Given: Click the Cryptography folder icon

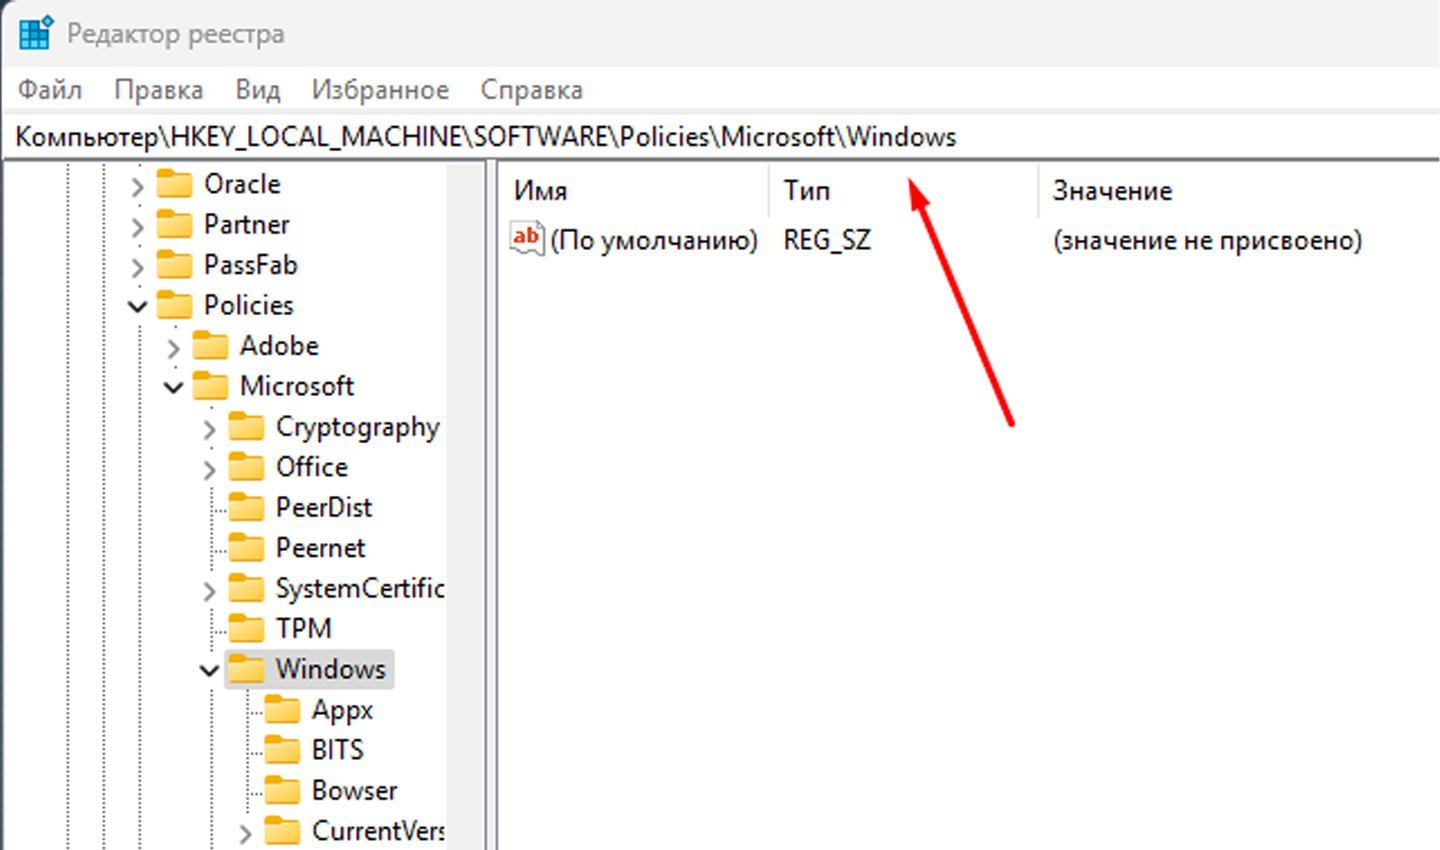Looking at the screenshot, I should point(247,427).
